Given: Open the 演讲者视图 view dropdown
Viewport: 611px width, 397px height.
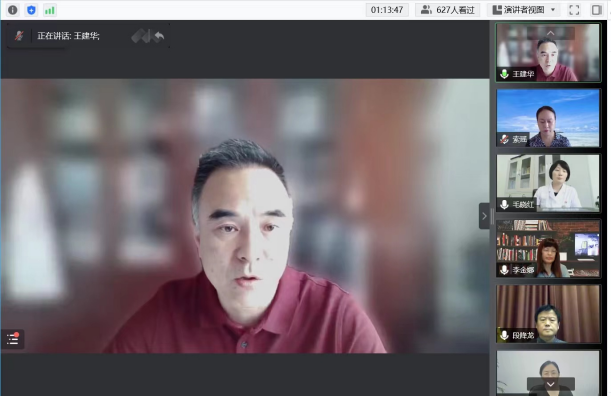Looking at the screenshot, I should point(524,10).
